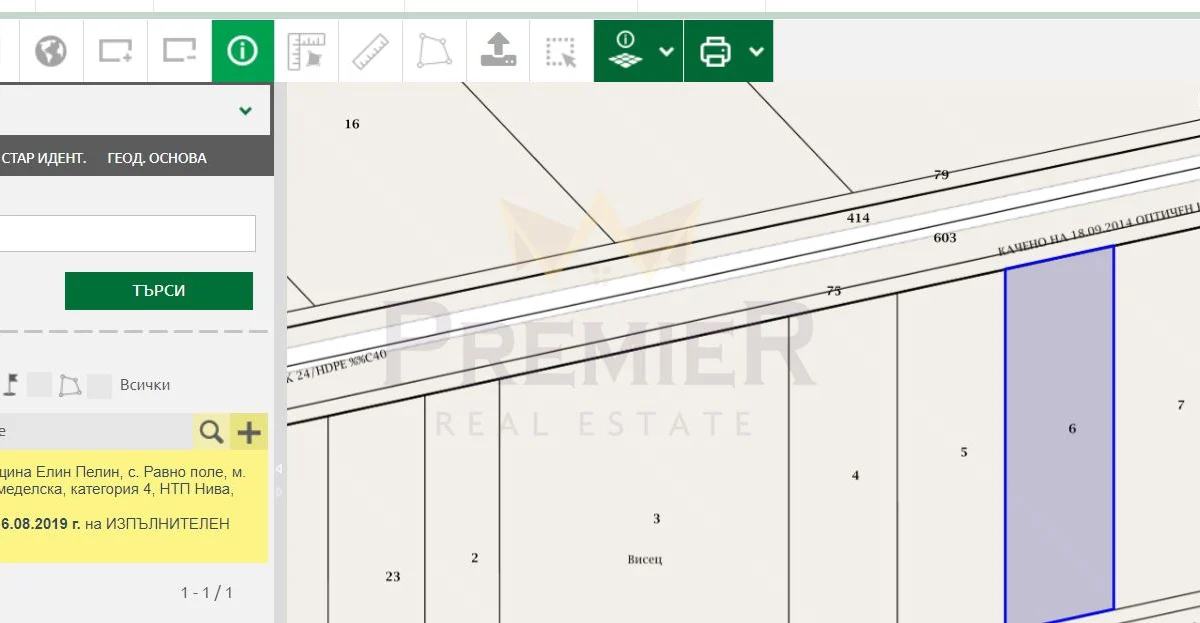Screen dimensions: 1200x623
Task: Select the zoom-out rectangle tool
Action: click(x=180, y=51)
